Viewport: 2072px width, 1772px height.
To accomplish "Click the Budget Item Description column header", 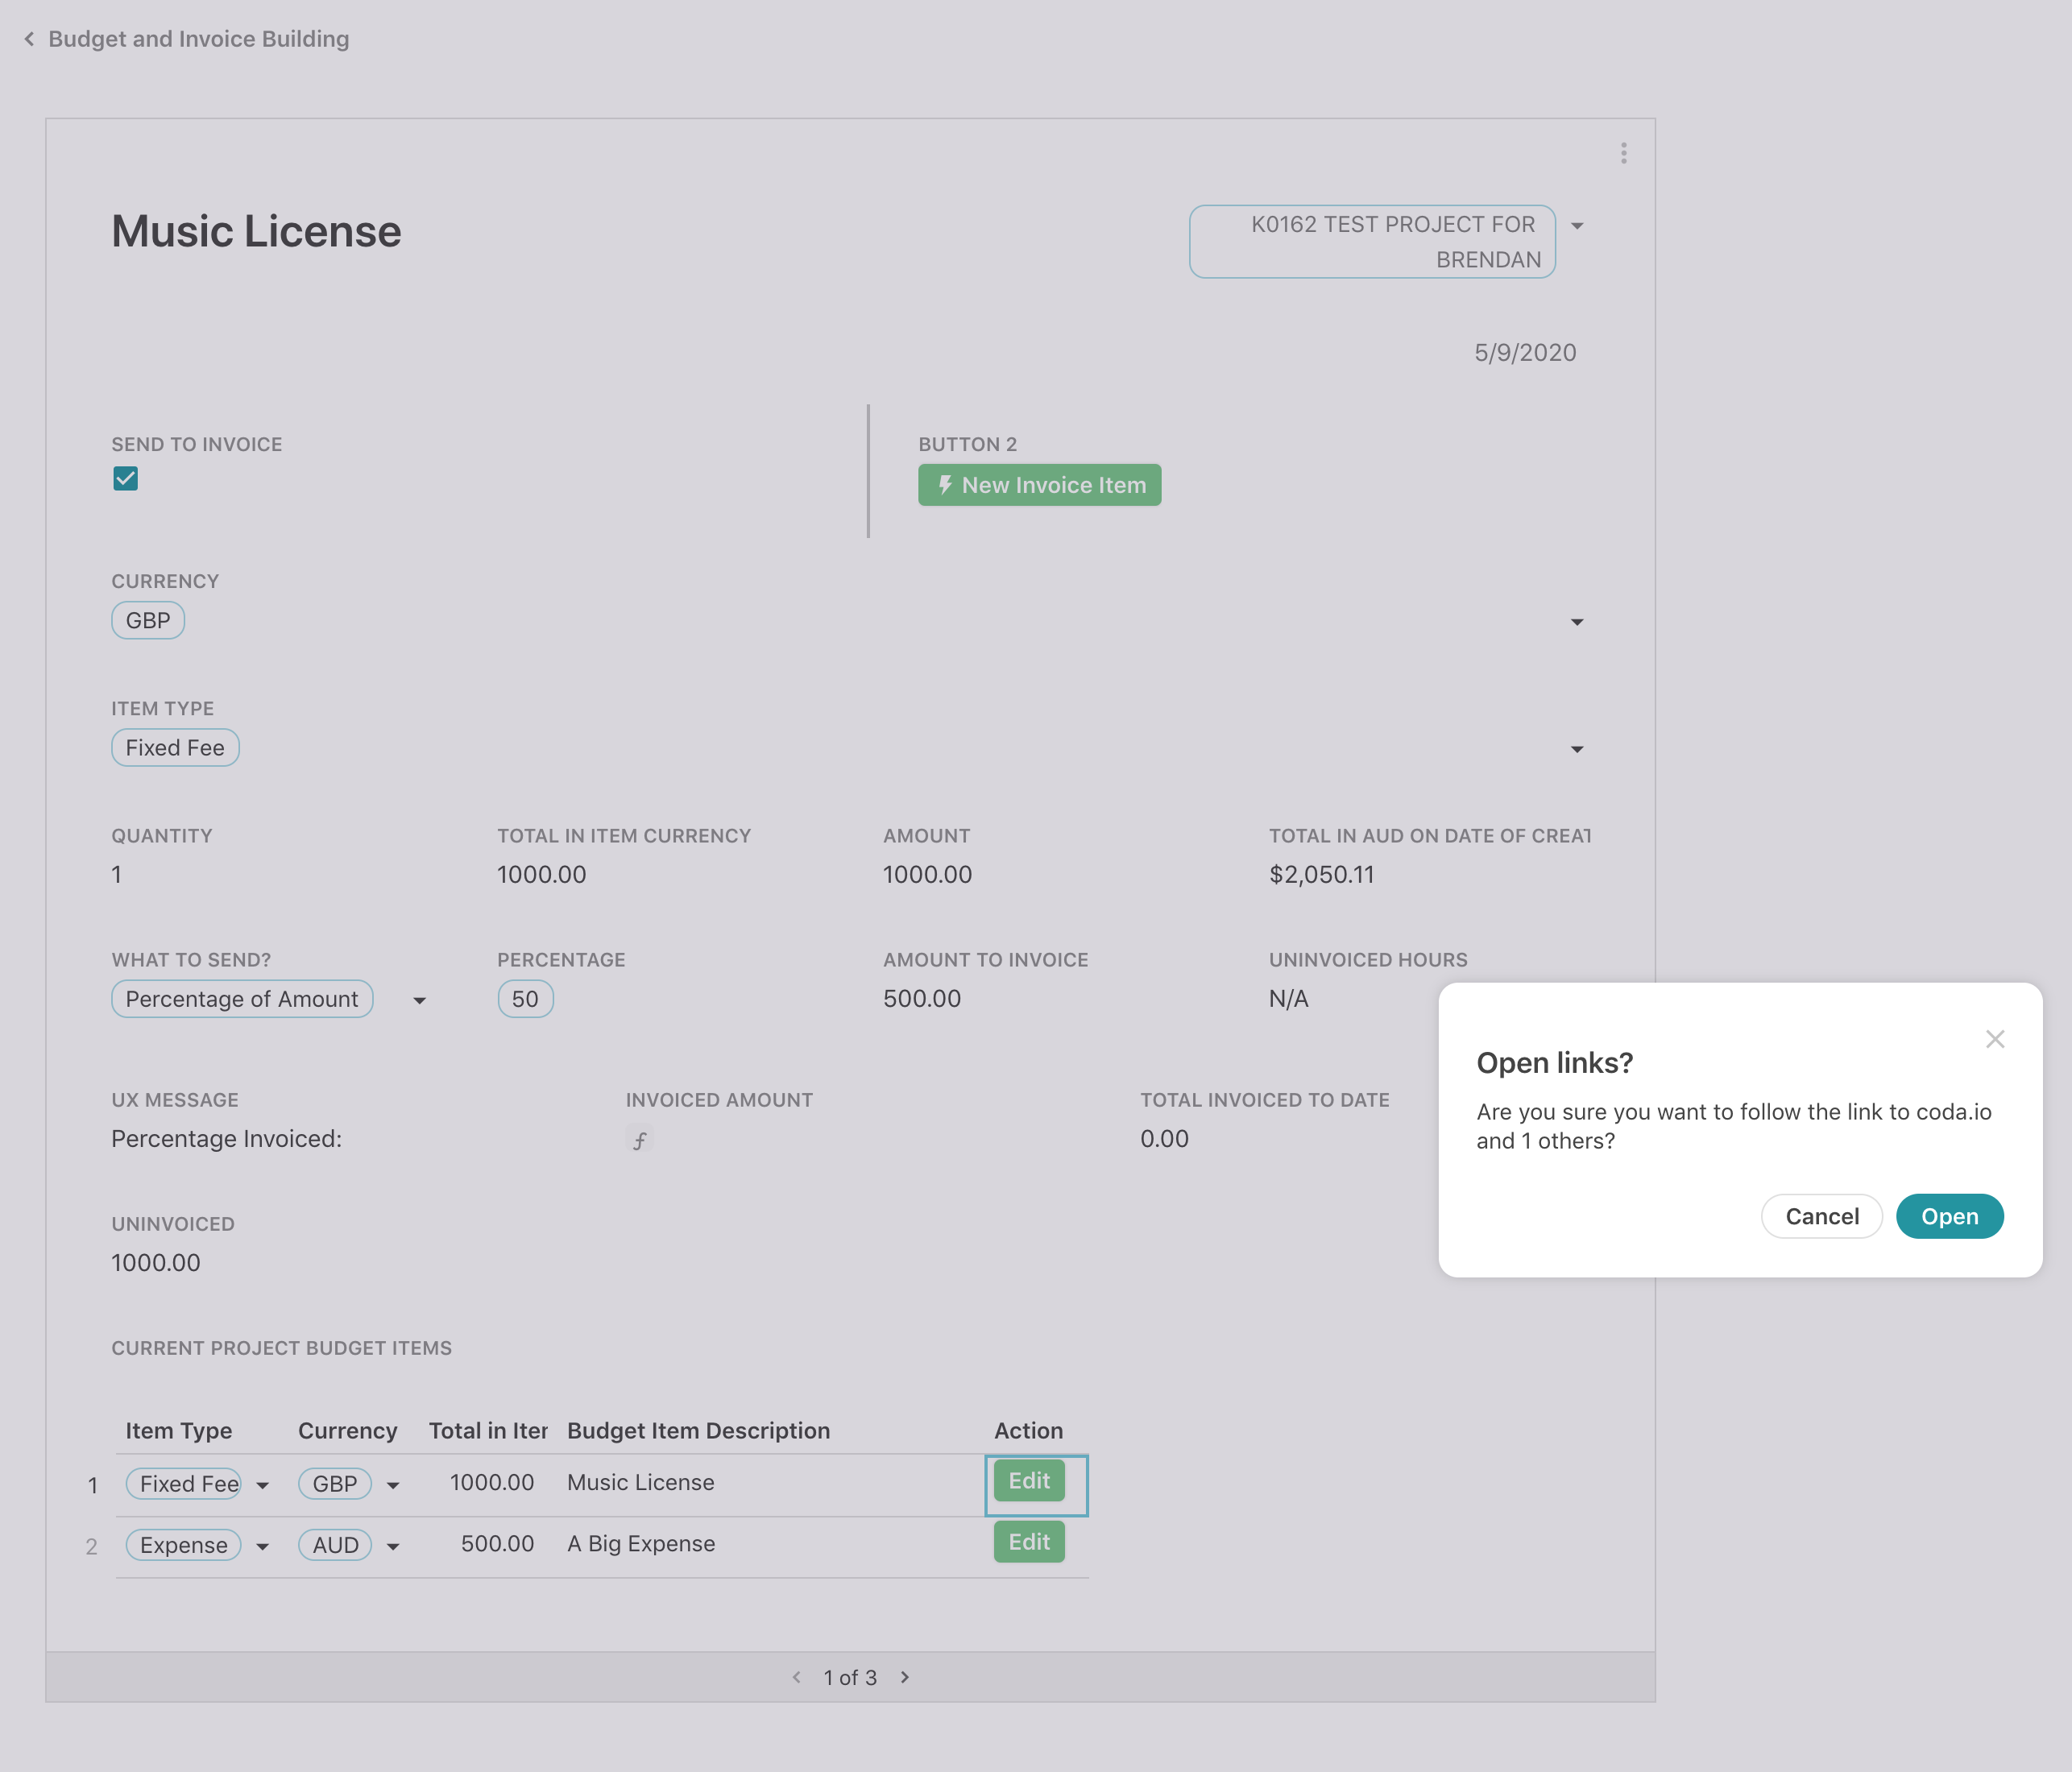I will pos(698,1430).
